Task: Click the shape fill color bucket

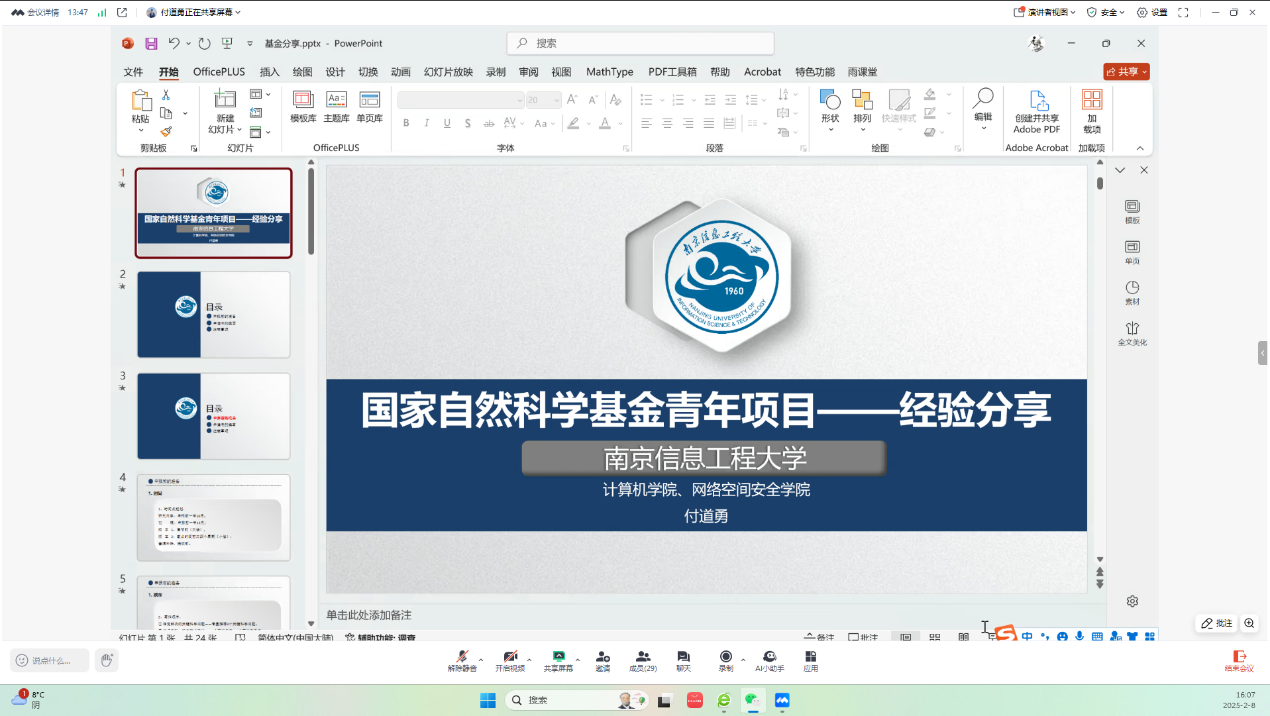Action: [929, 94]
